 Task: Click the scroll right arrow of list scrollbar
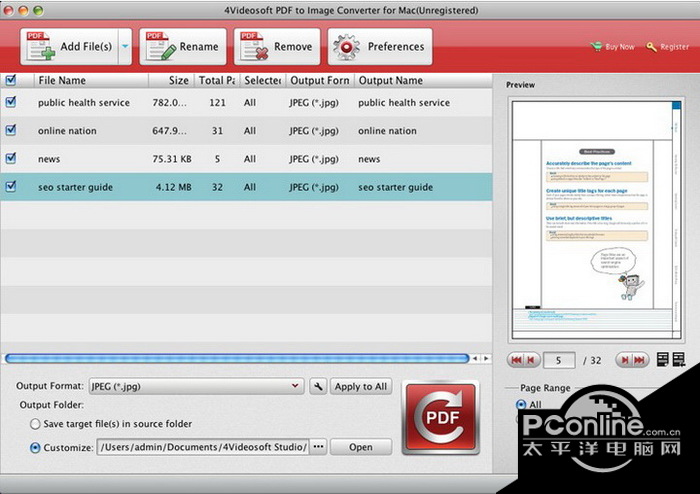click(486, 358)
